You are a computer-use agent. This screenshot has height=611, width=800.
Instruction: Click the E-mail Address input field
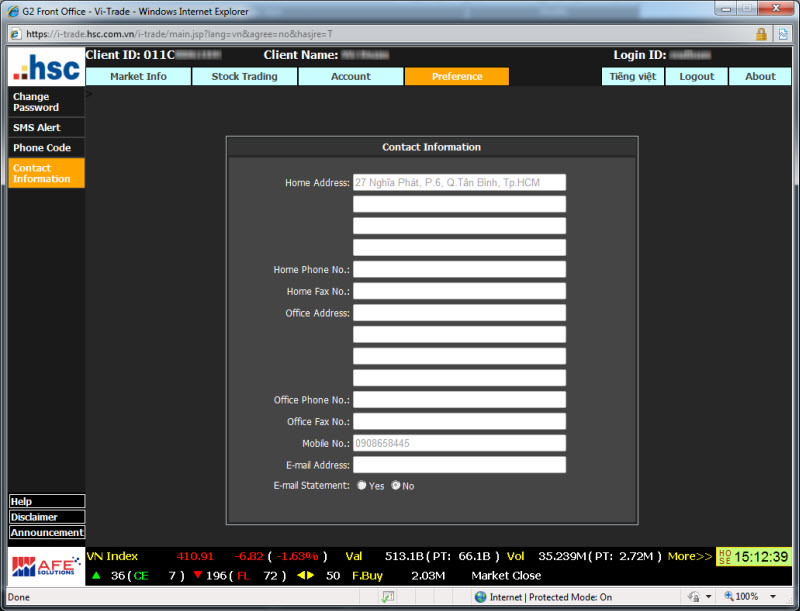tap(459, 465)
